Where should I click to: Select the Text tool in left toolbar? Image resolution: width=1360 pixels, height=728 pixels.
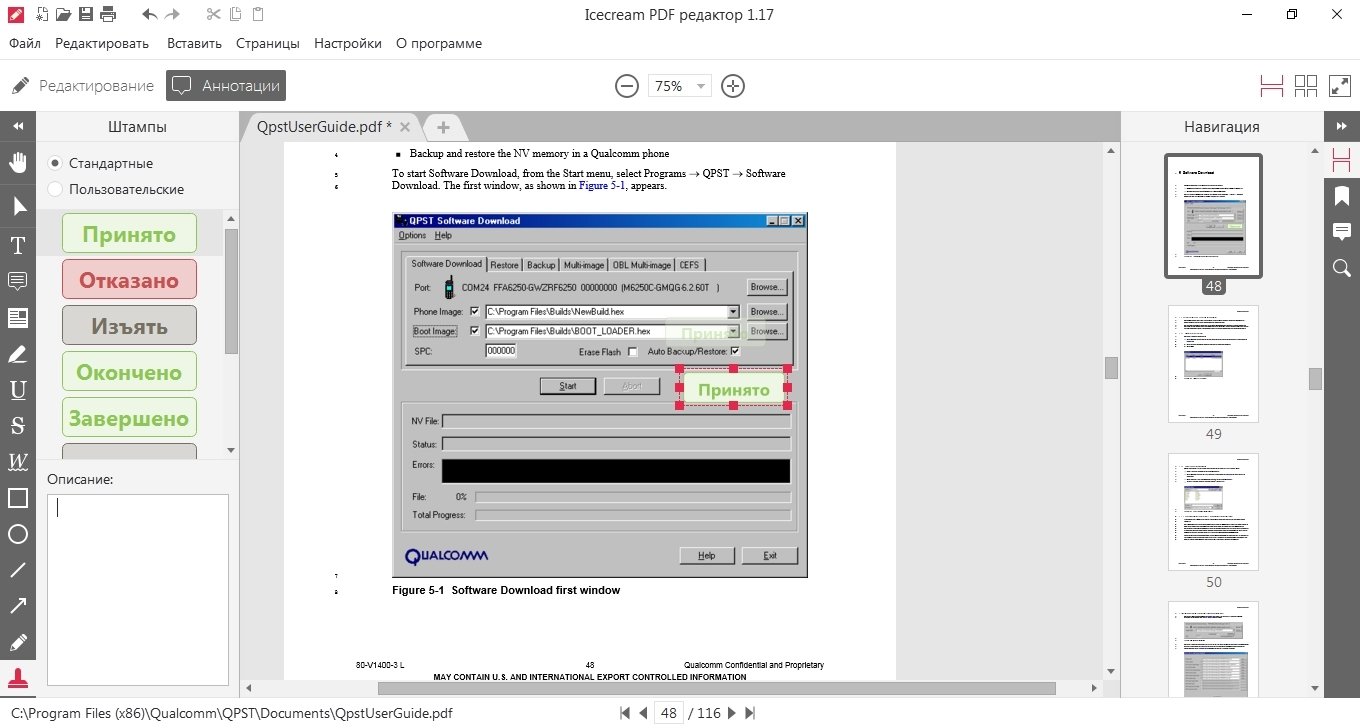click(x=17, y=245)
